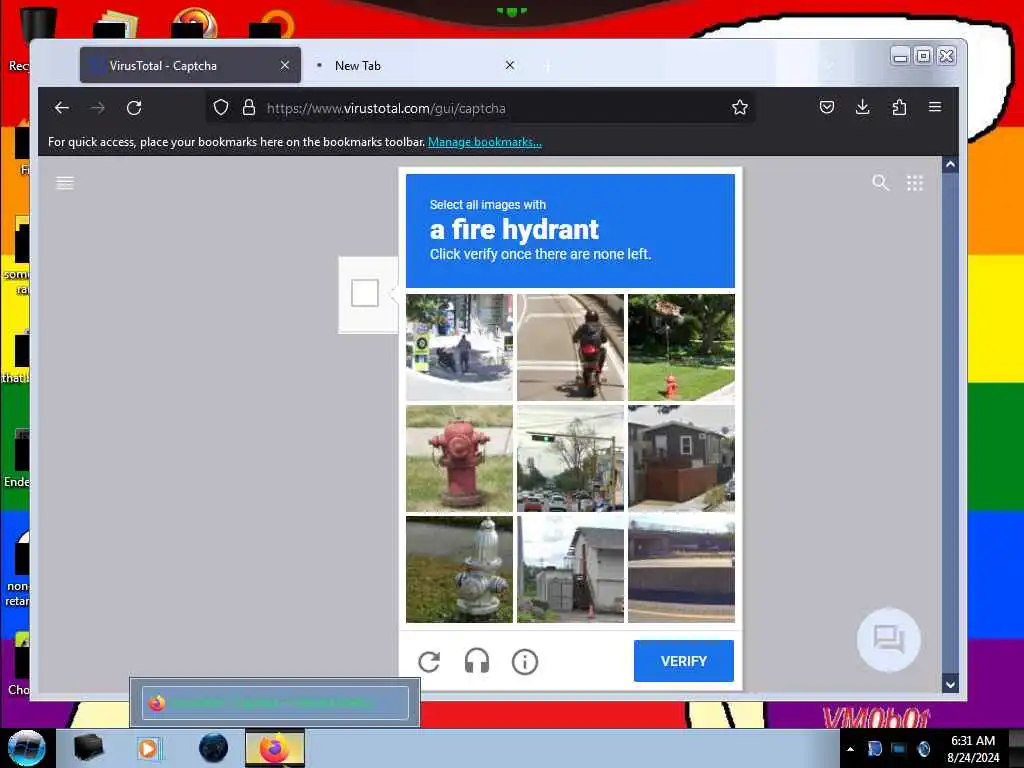Show hidden system tray icons
This screenshot has width=1024, height=768.
850,749
